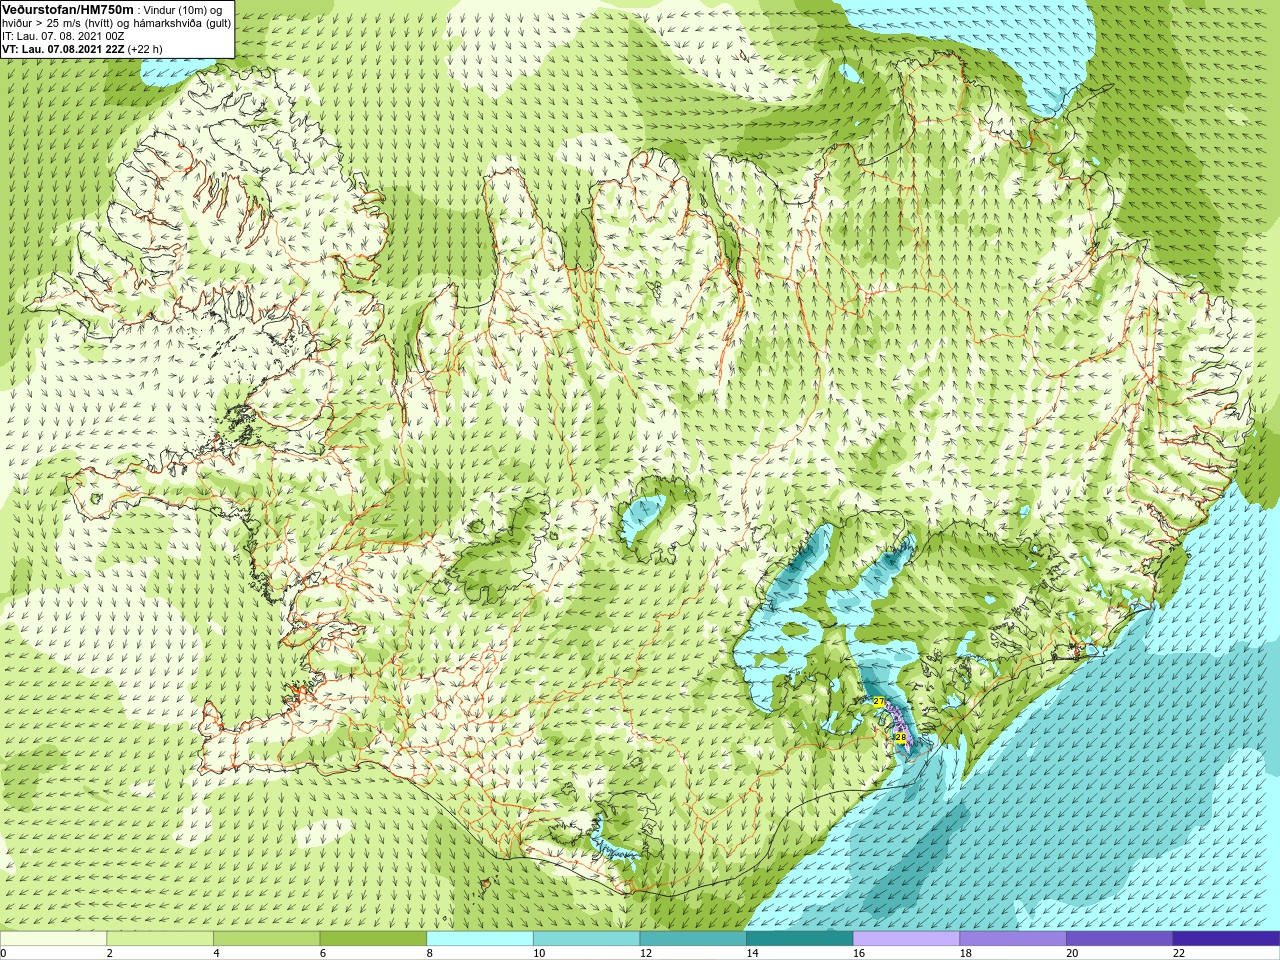This screenshot has width=1280, height=960.
Task: Click the legend scale value 18
Action: (965, 953)
